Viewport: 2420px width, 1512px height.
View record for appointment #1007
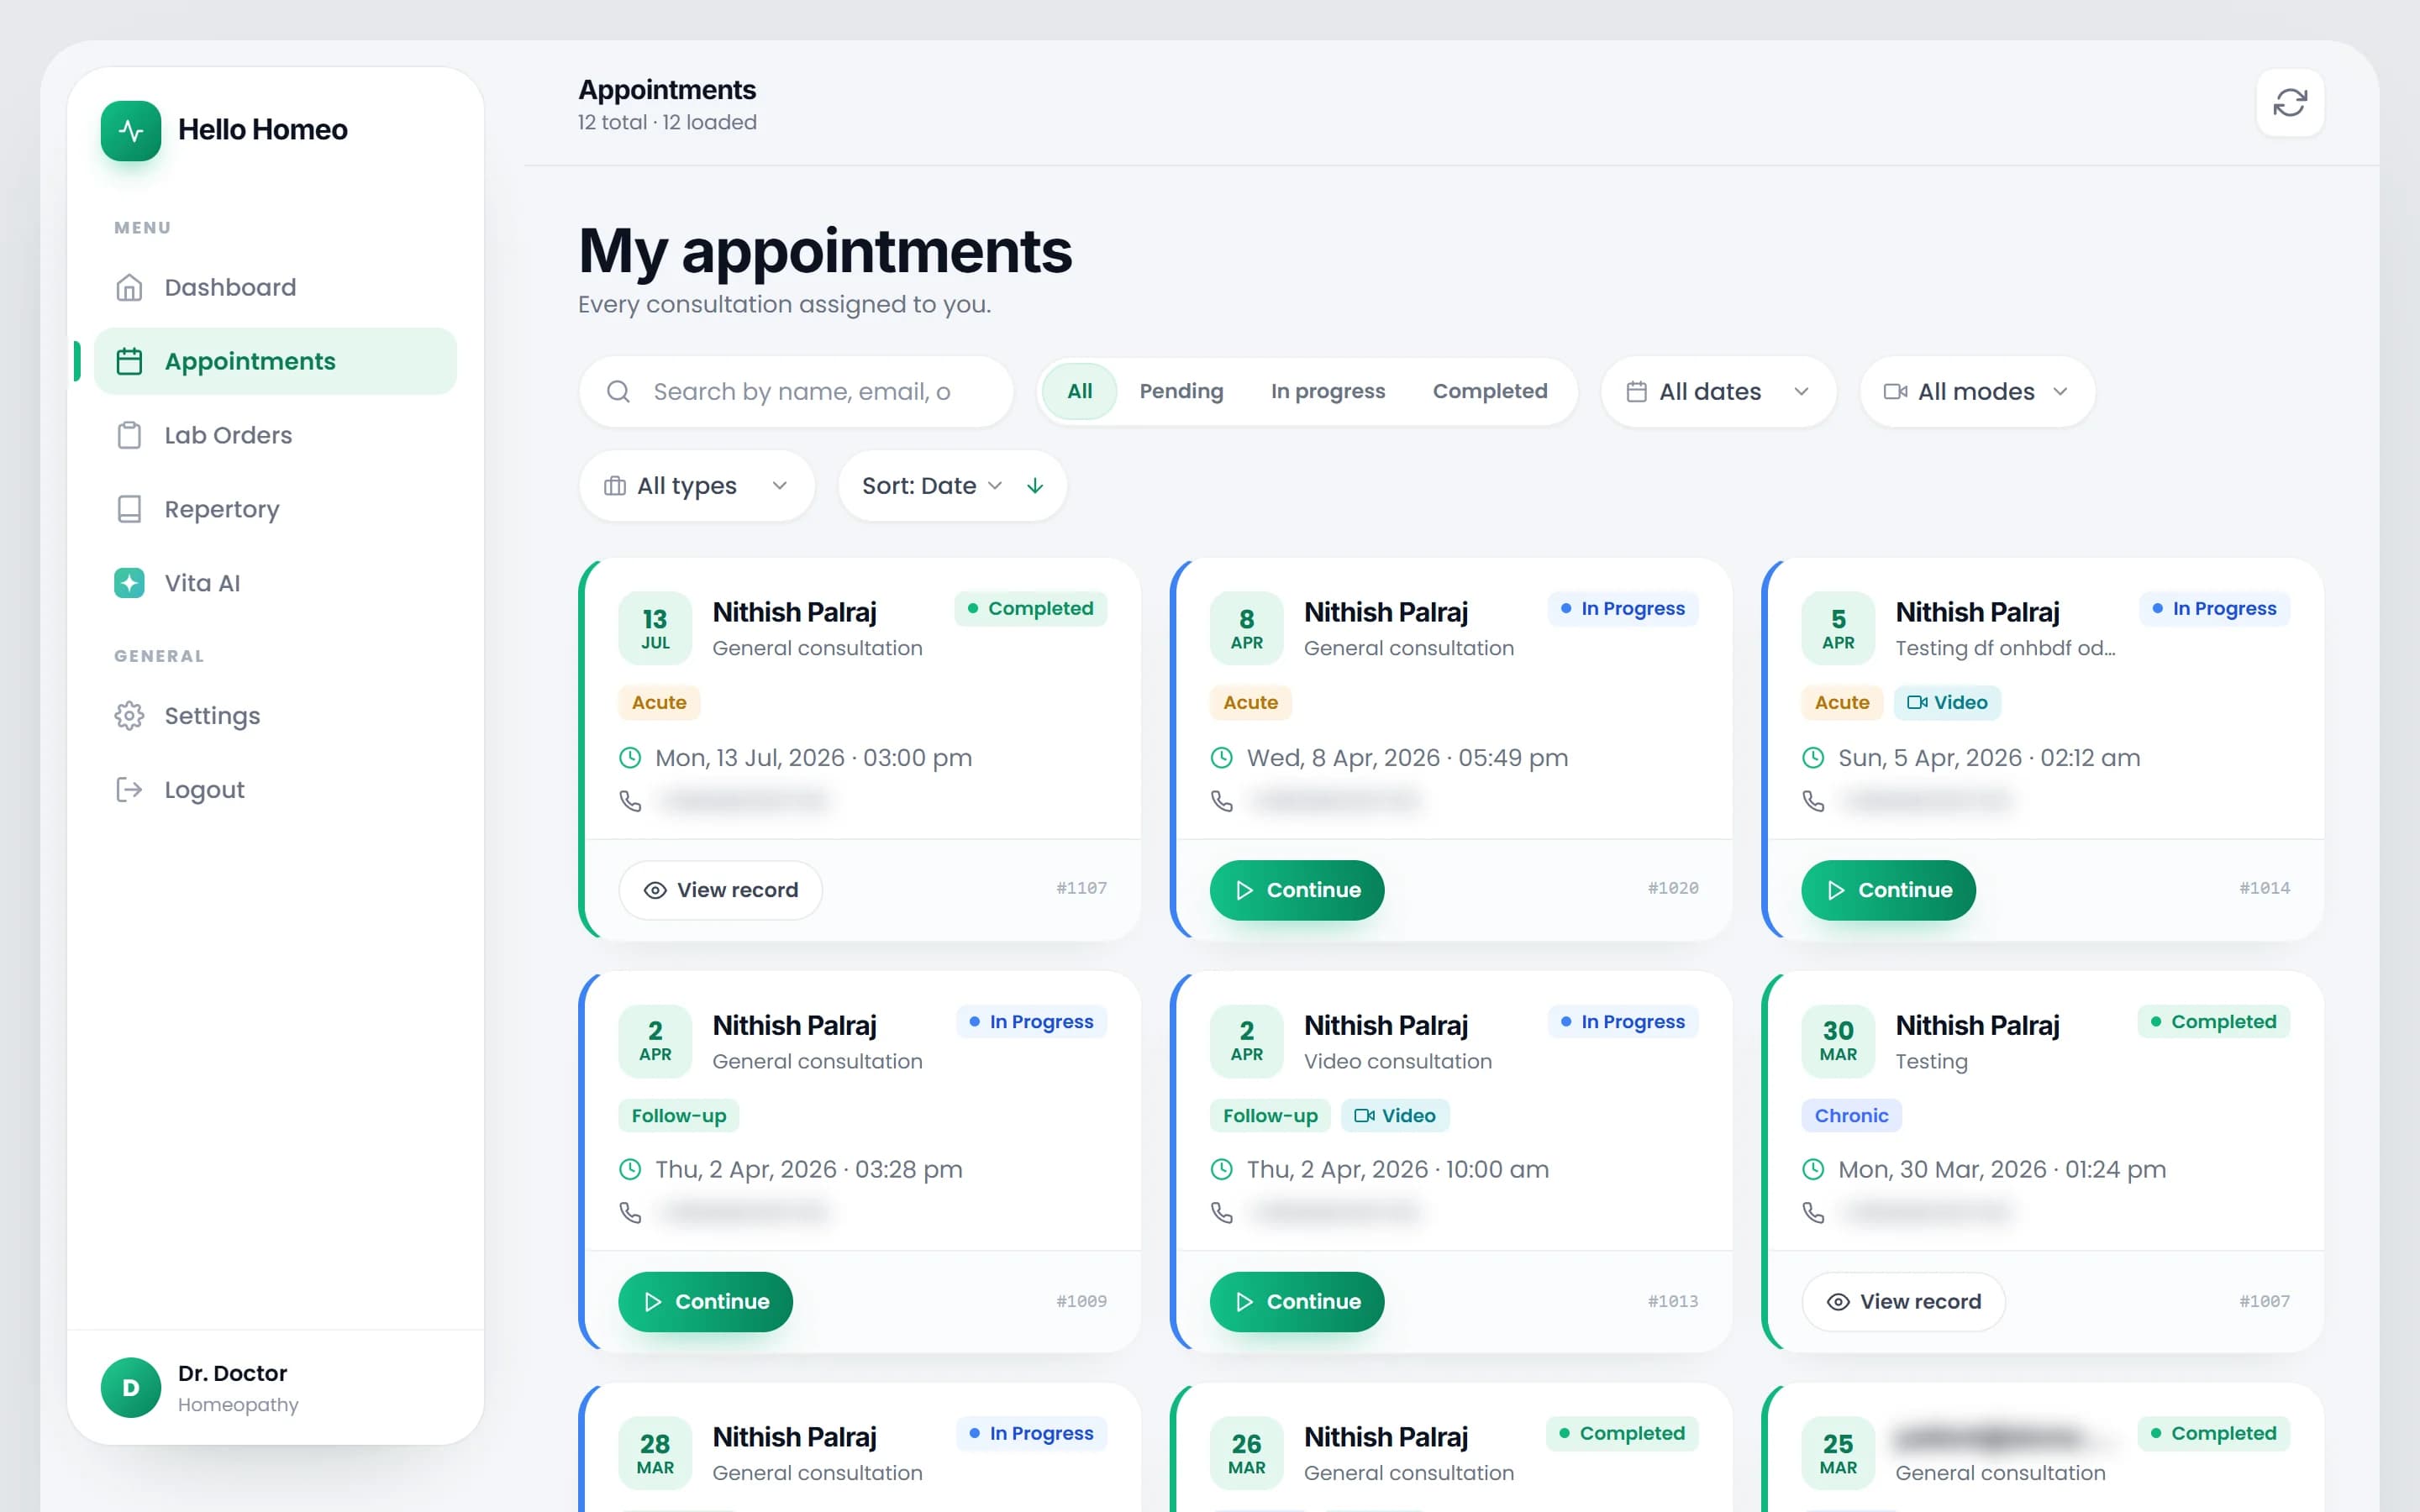click(x=1904, y=1302)
